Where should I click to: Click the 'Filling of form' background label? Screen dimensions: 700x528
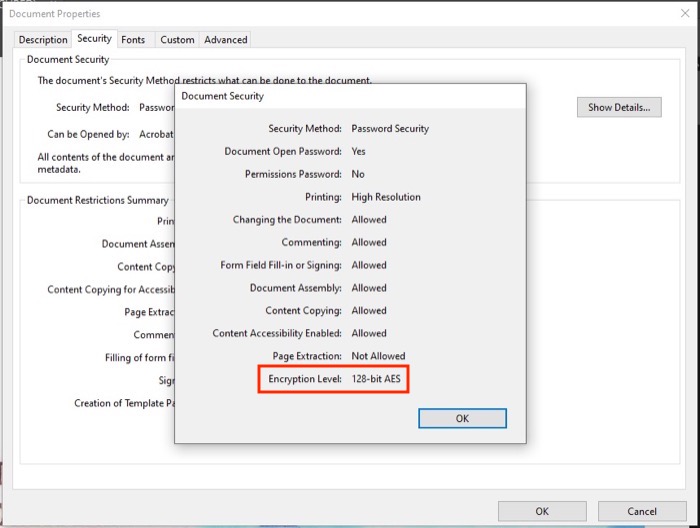click(140, 358)
